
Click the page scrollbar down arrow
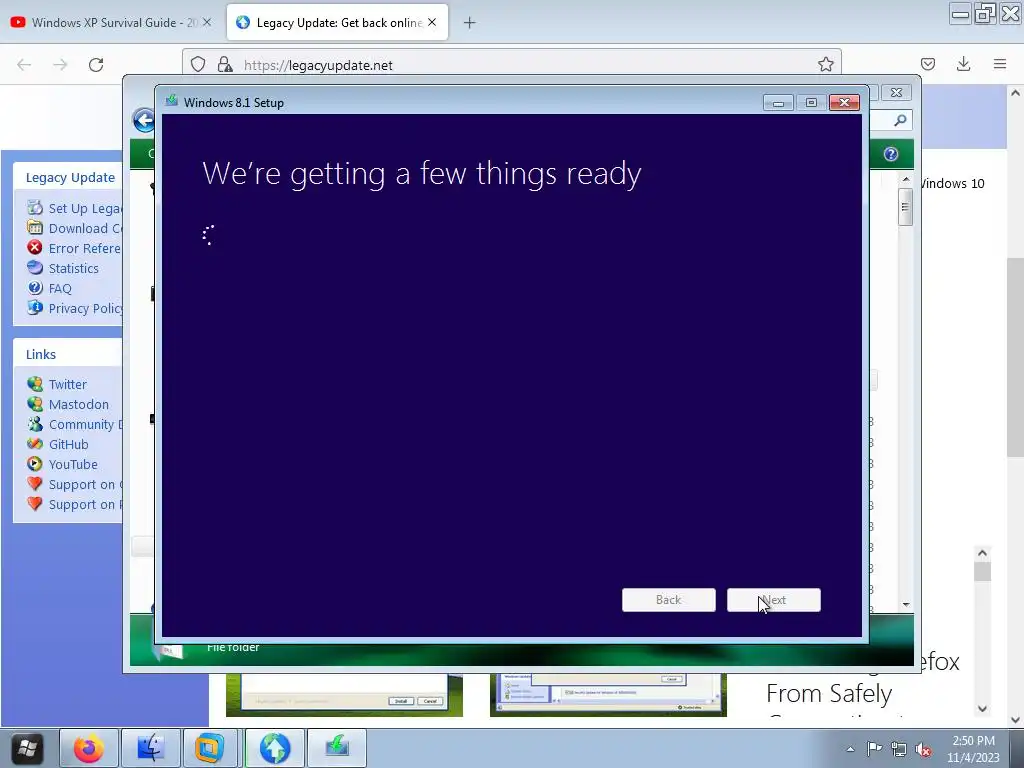1015,720
